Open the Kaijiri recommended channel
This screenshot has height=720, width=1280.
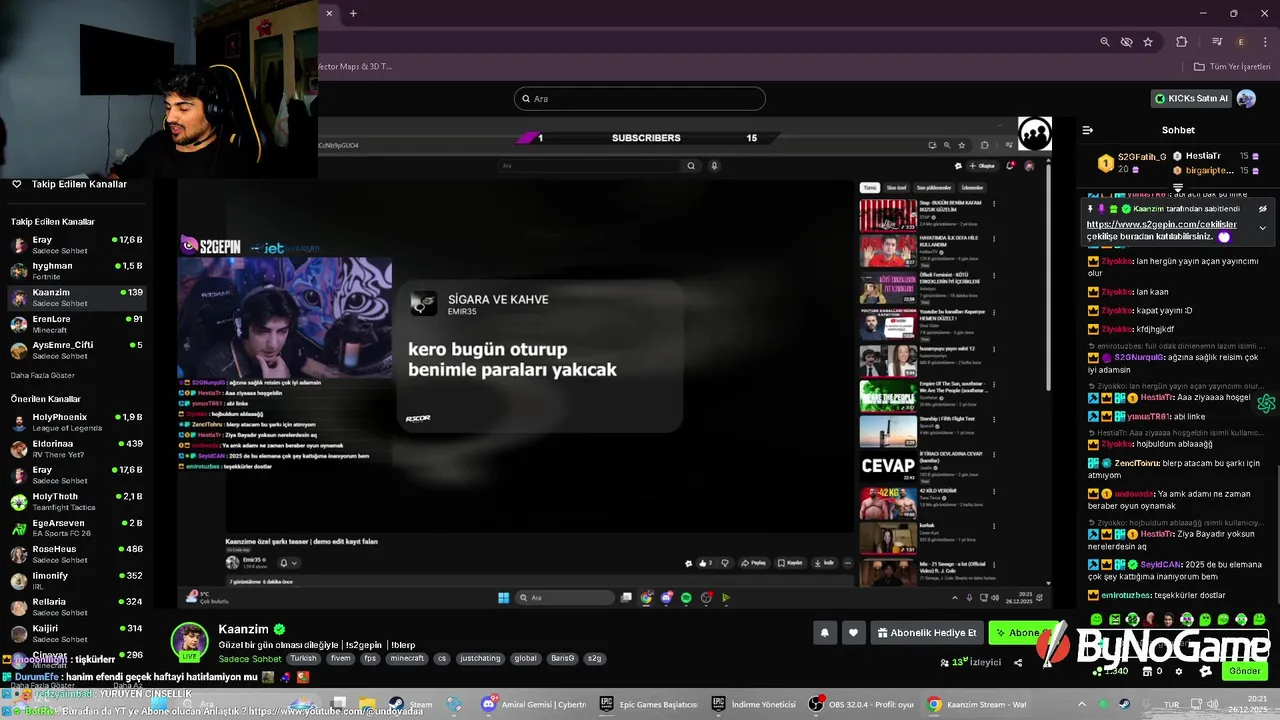click(78, 633)
